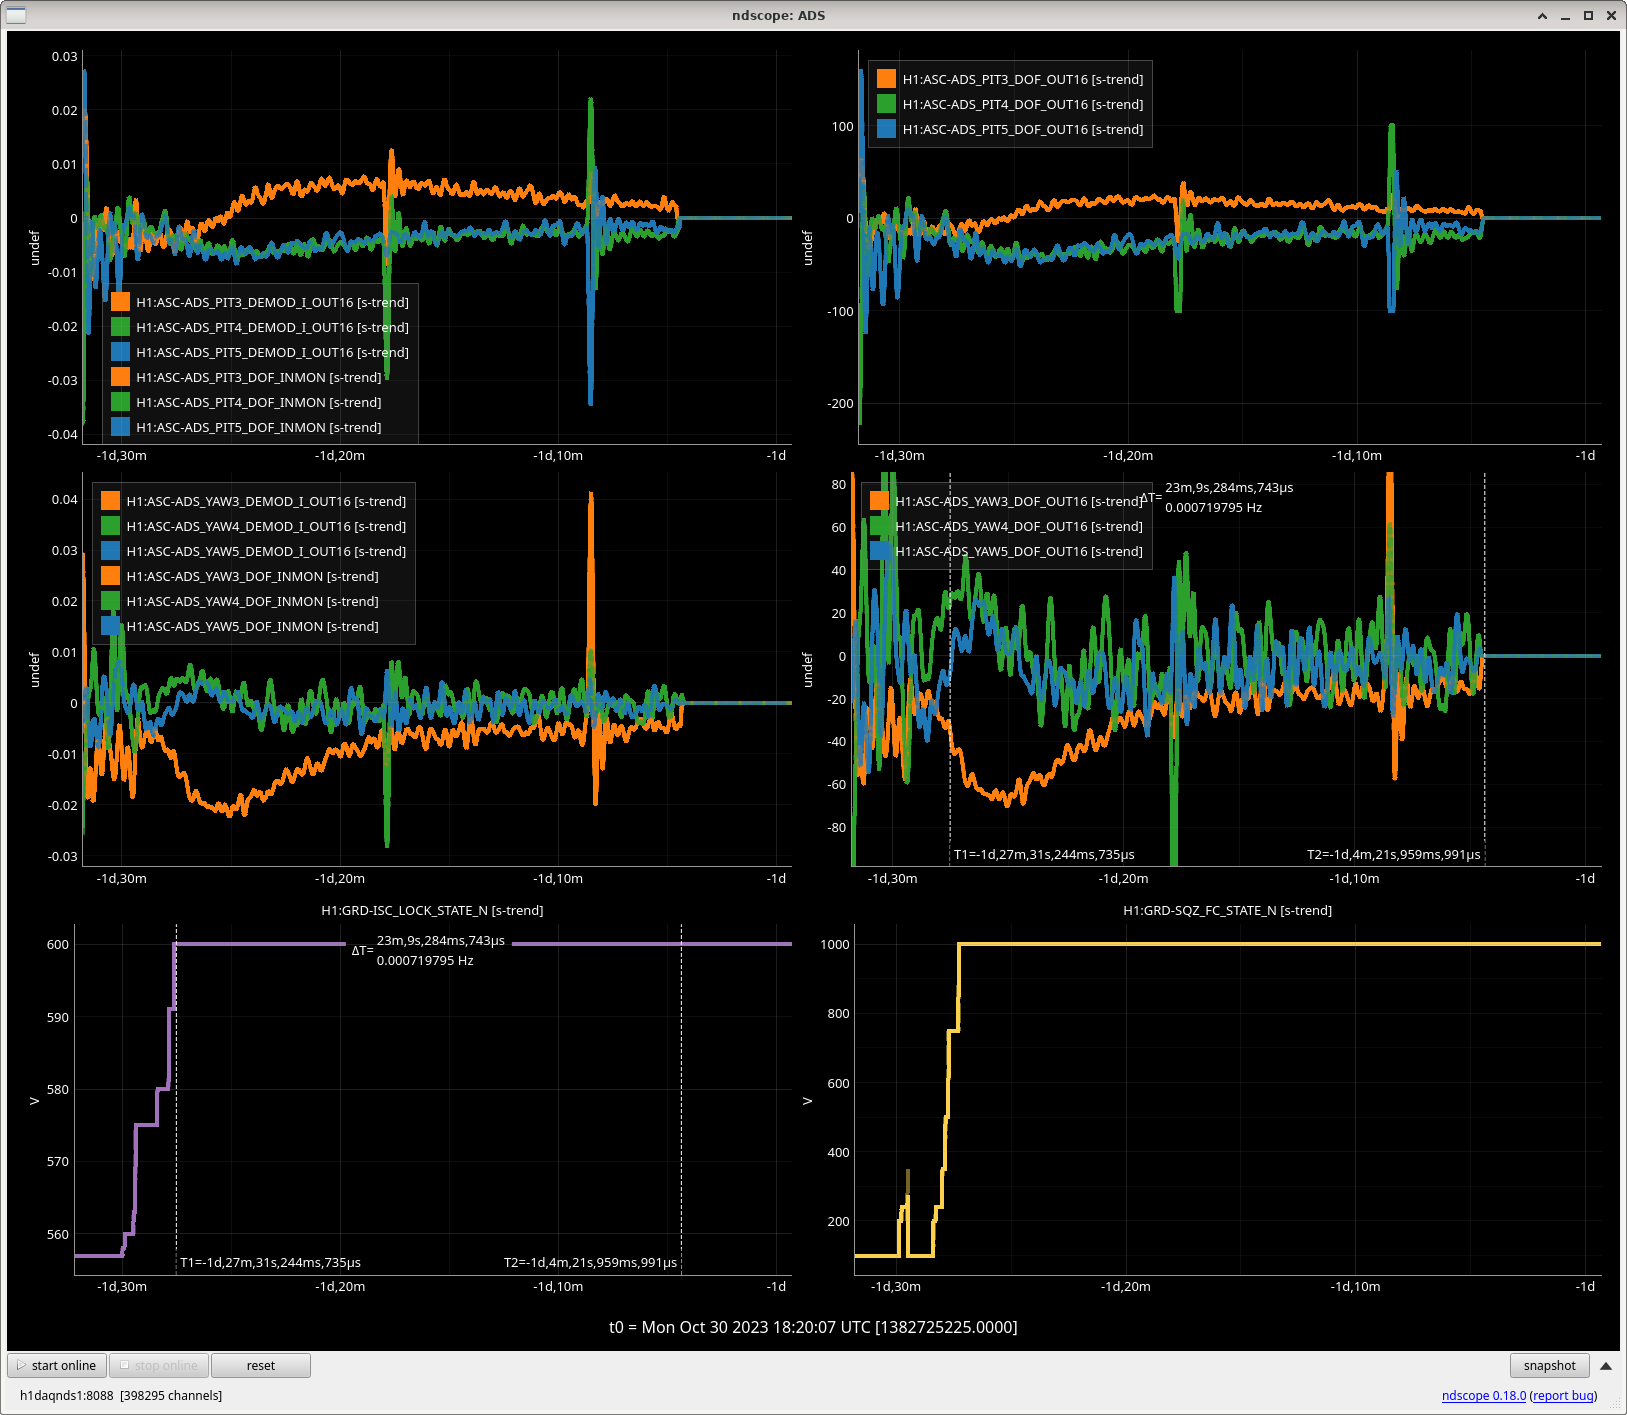1627x1415 pixels.
Task: Click the H1:GRD-SQZ_FC_STATE_N plot title
Action: click(x=1227, y=910)
